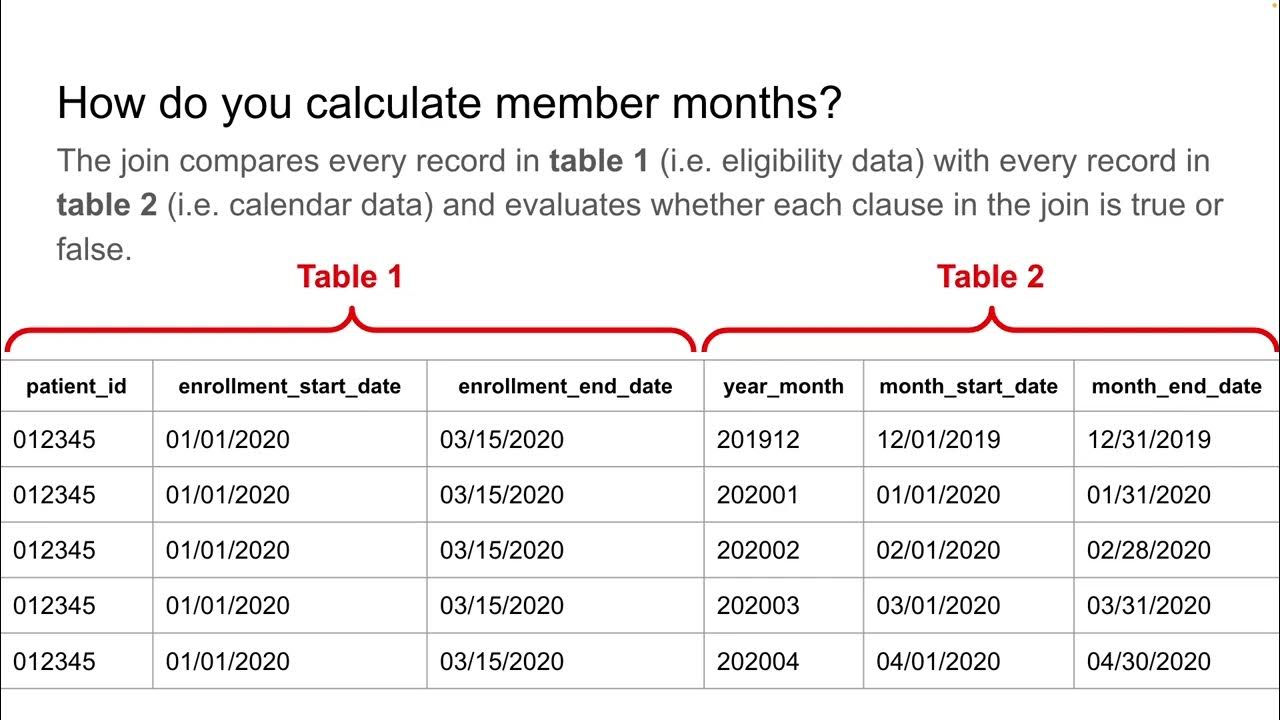Click the 202003 year_month cell

pyautogui.click(x=758, y=605)
